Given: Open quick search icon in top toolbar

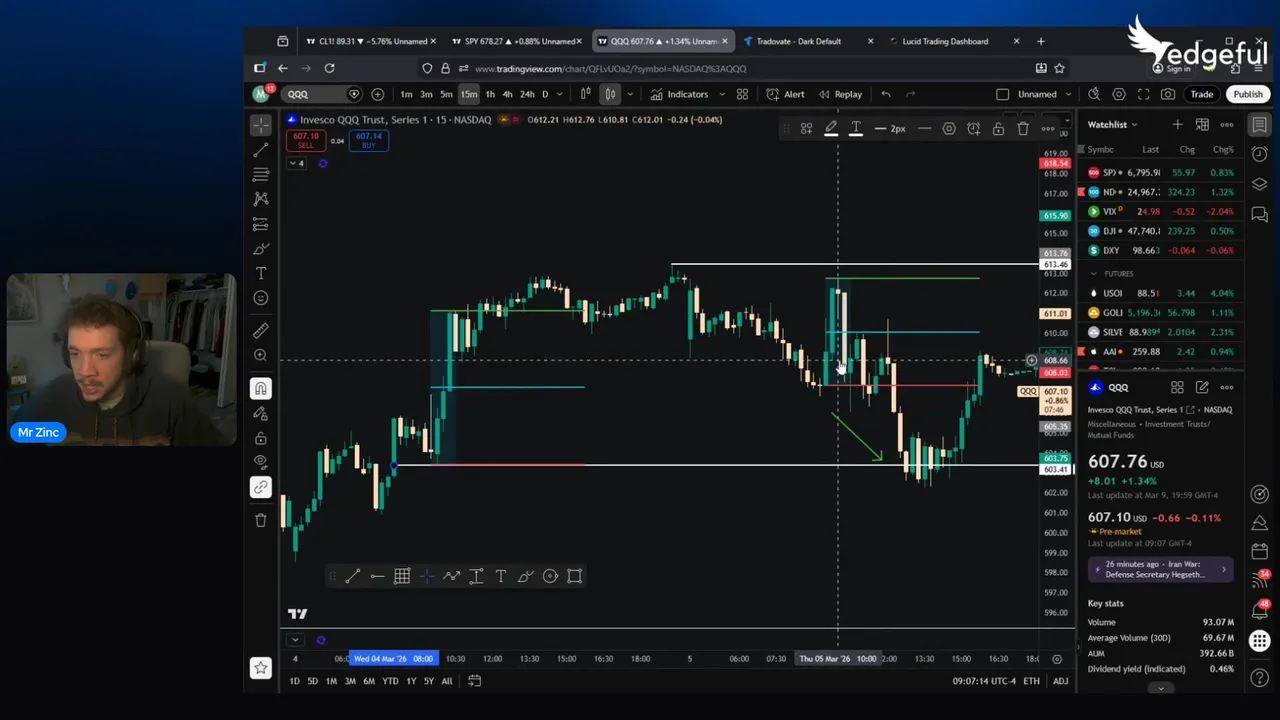Looking at the screenshot, I should (x=1094, y=94).
